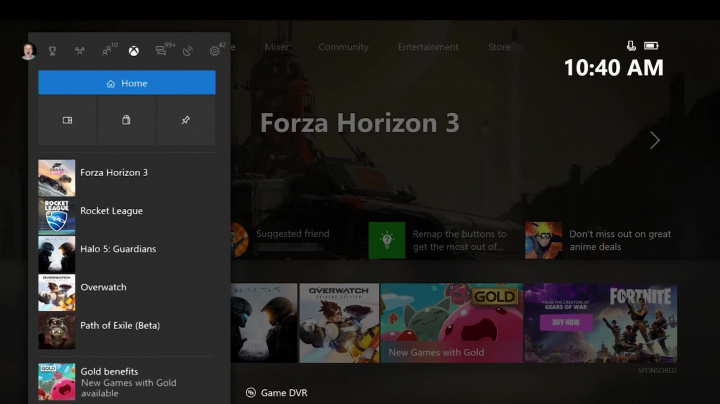Open Game DVR section

(277, 393)
